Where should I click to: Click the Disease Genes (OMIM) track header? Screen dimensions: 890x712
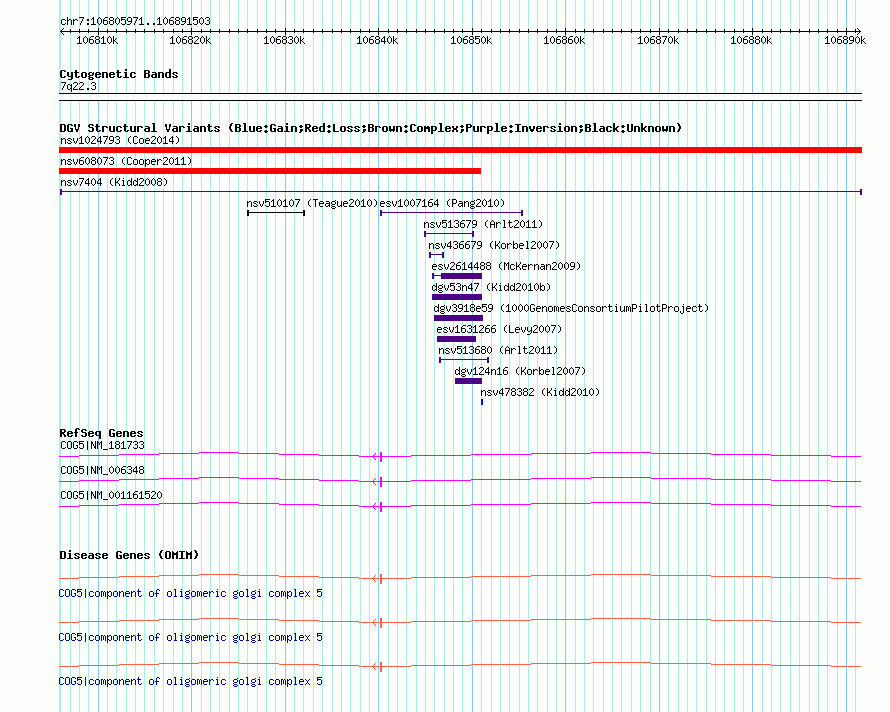129,555
